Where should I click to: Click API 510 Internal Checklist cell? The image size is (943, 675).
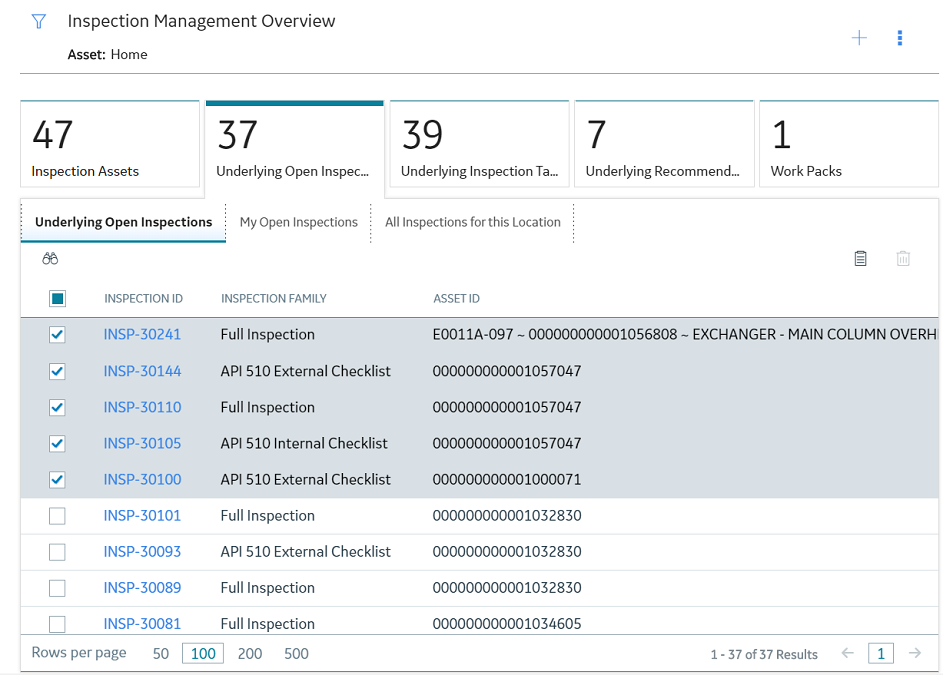tap(304, 443)
